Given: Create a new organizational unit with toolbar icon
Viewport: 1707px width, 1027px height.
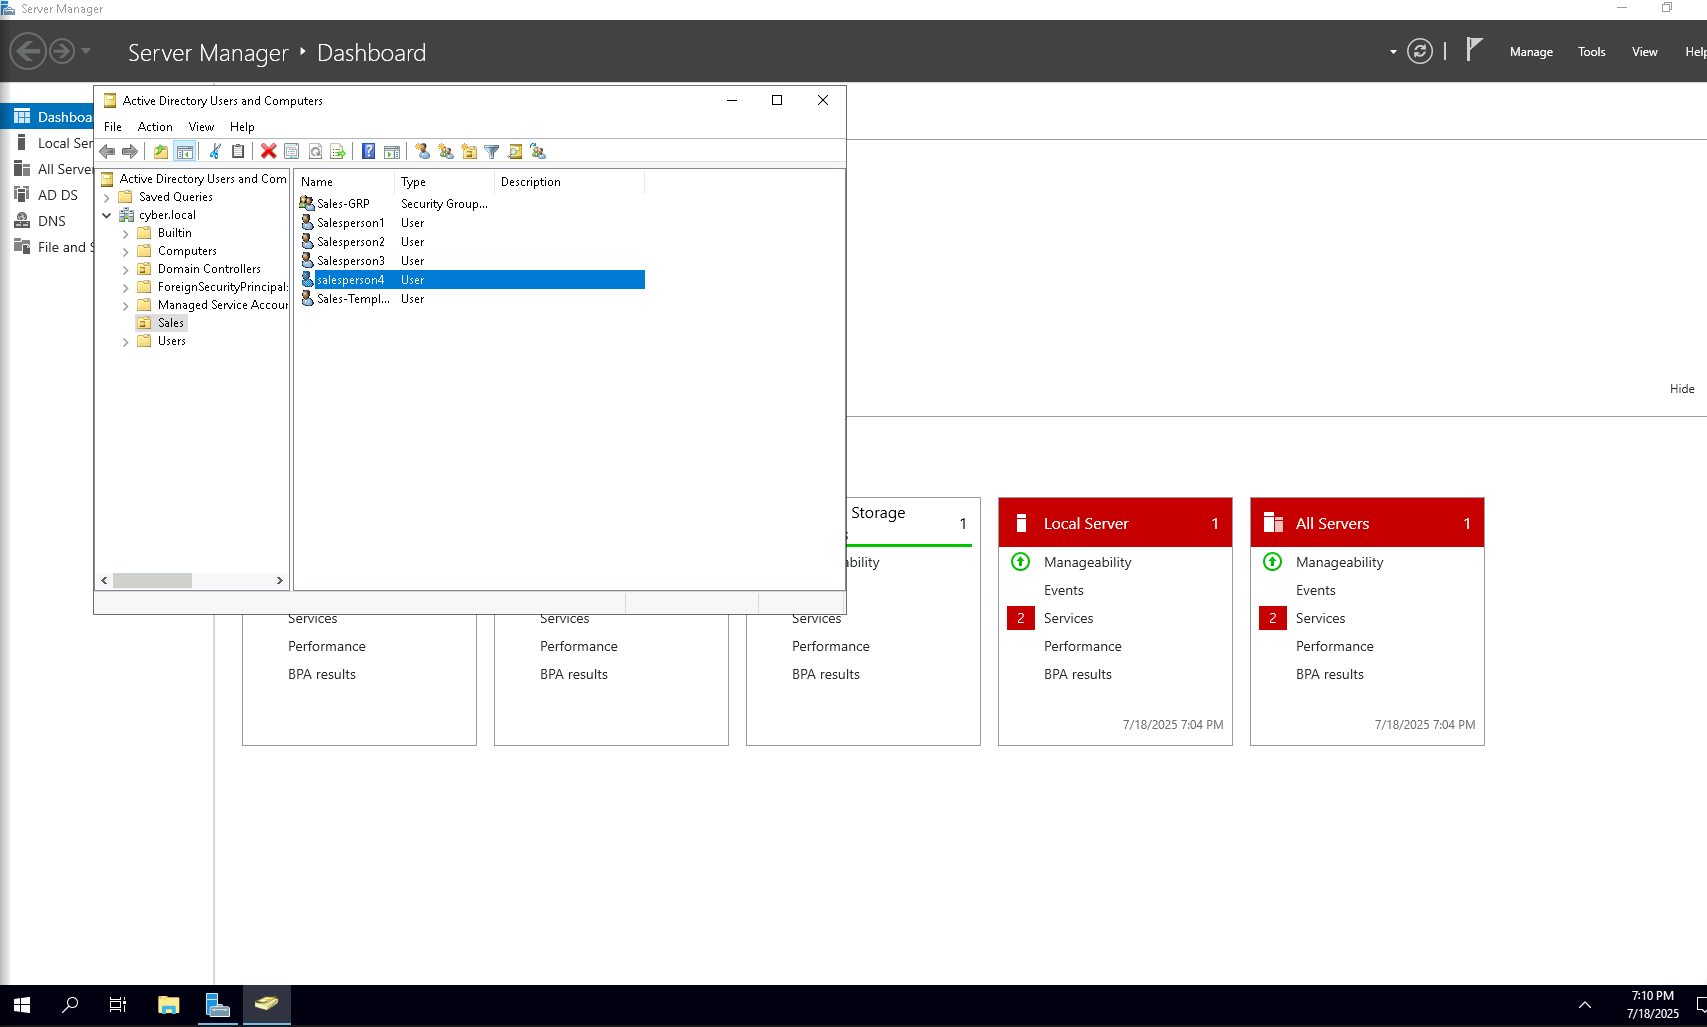Looking at the screenshot, I should 469,151.
